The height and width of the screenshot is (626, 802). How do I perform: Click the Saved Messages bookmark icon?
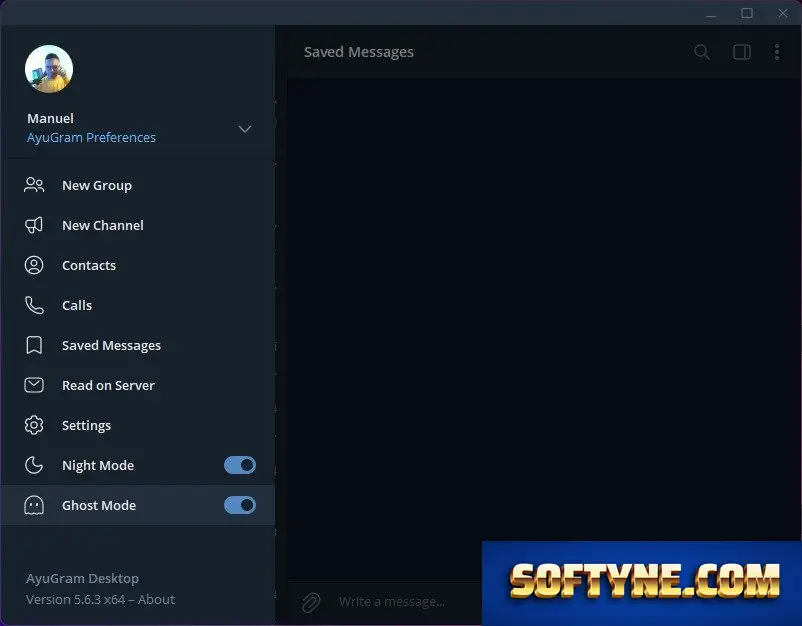34,345
